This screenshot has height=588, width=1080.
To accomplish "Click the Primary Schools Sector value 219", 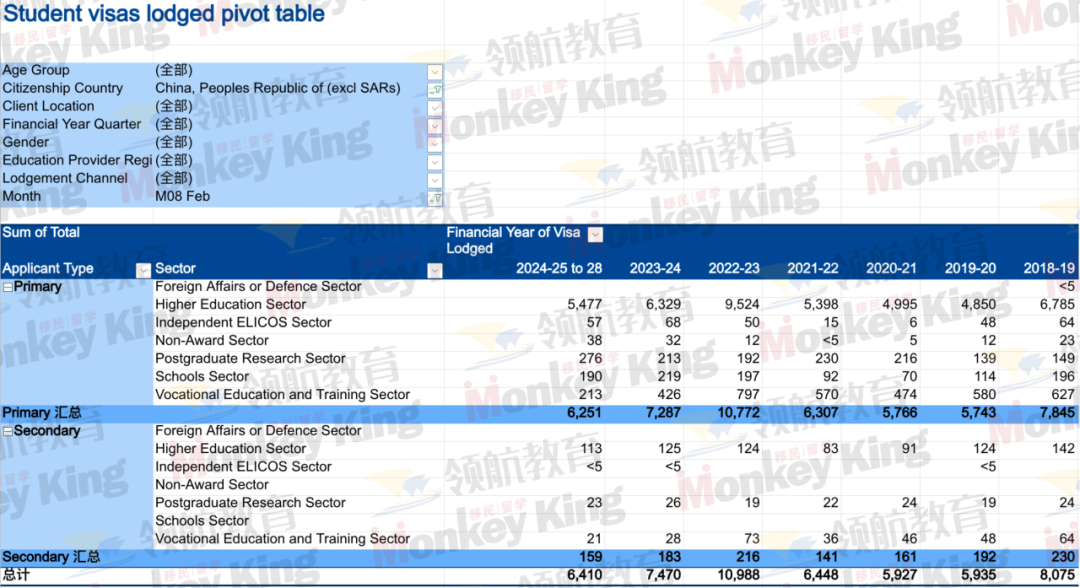I will (x=669, y=377).
